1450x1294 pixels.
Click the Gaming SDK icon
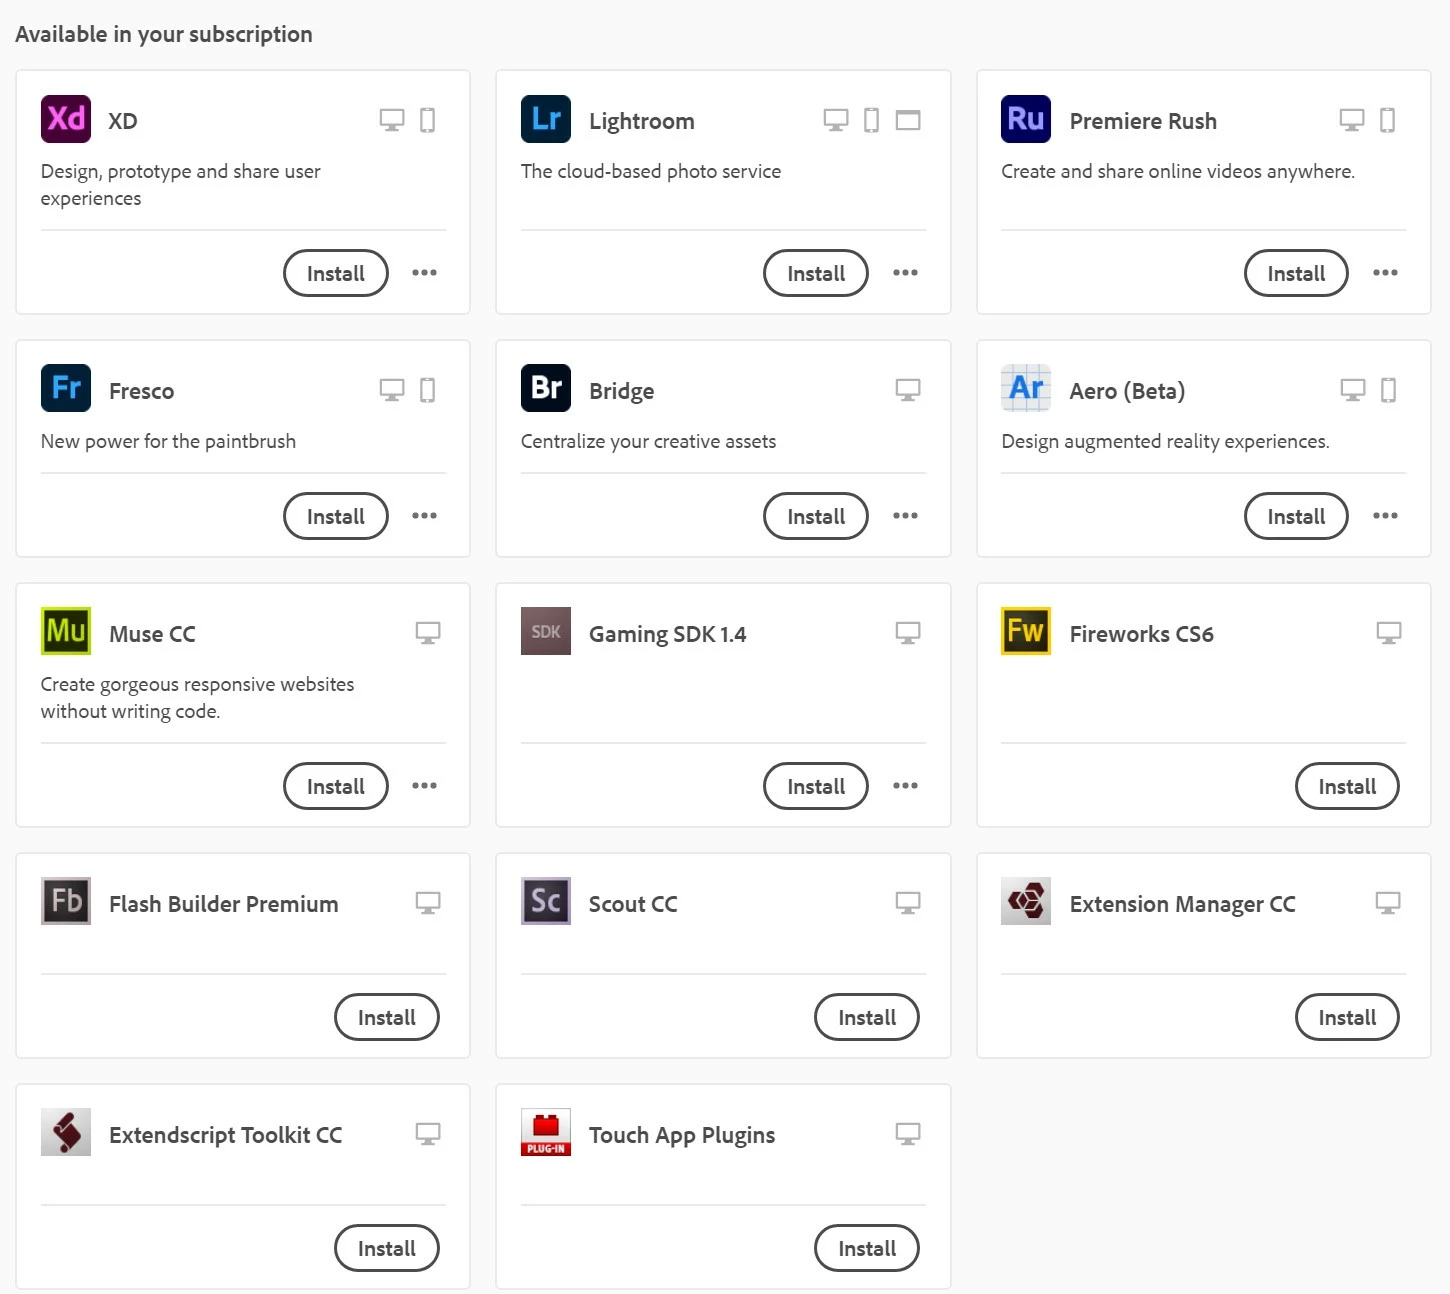[x=546, y=631]
